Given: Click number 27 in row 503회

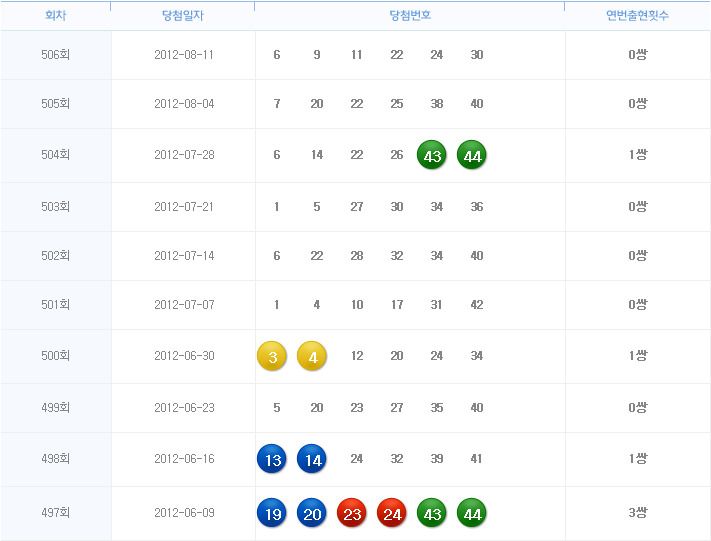Looking at the screenshot, I should [357, 207].
